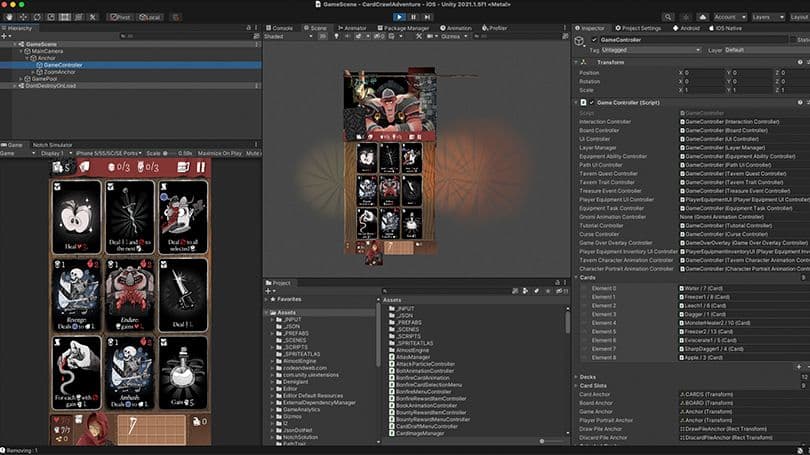Switch to the Console tab
The width and height of the screenshot is (810, 455).
tap(279, 28)
